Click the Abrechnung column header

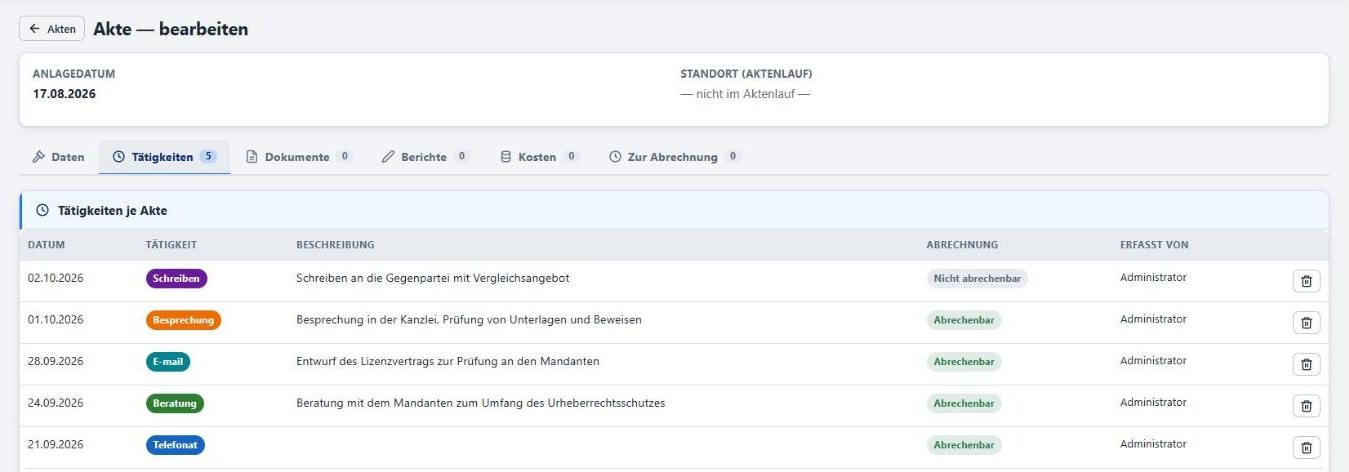[x=962, y=245]
